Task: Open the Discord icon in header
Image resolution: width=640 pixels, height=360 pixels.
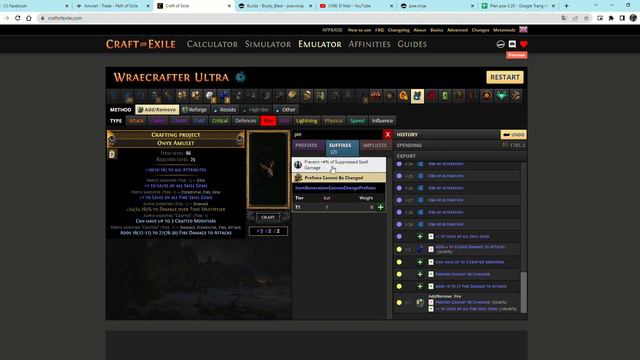Action: click(512, 44)
